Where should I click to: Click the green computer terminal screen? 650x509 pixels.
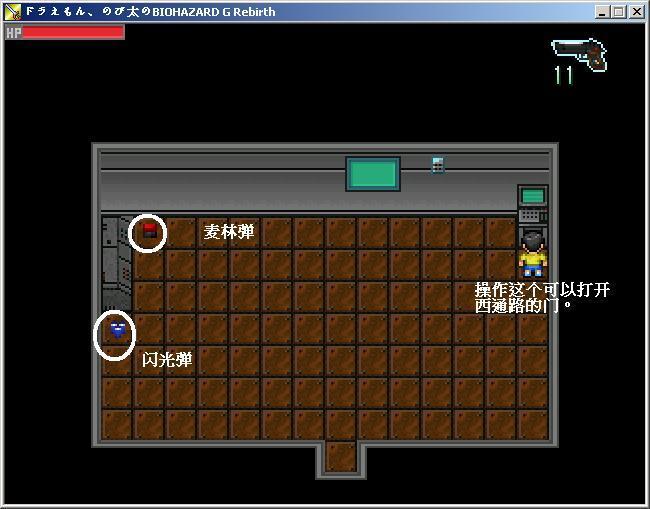[x=533, y=196]
